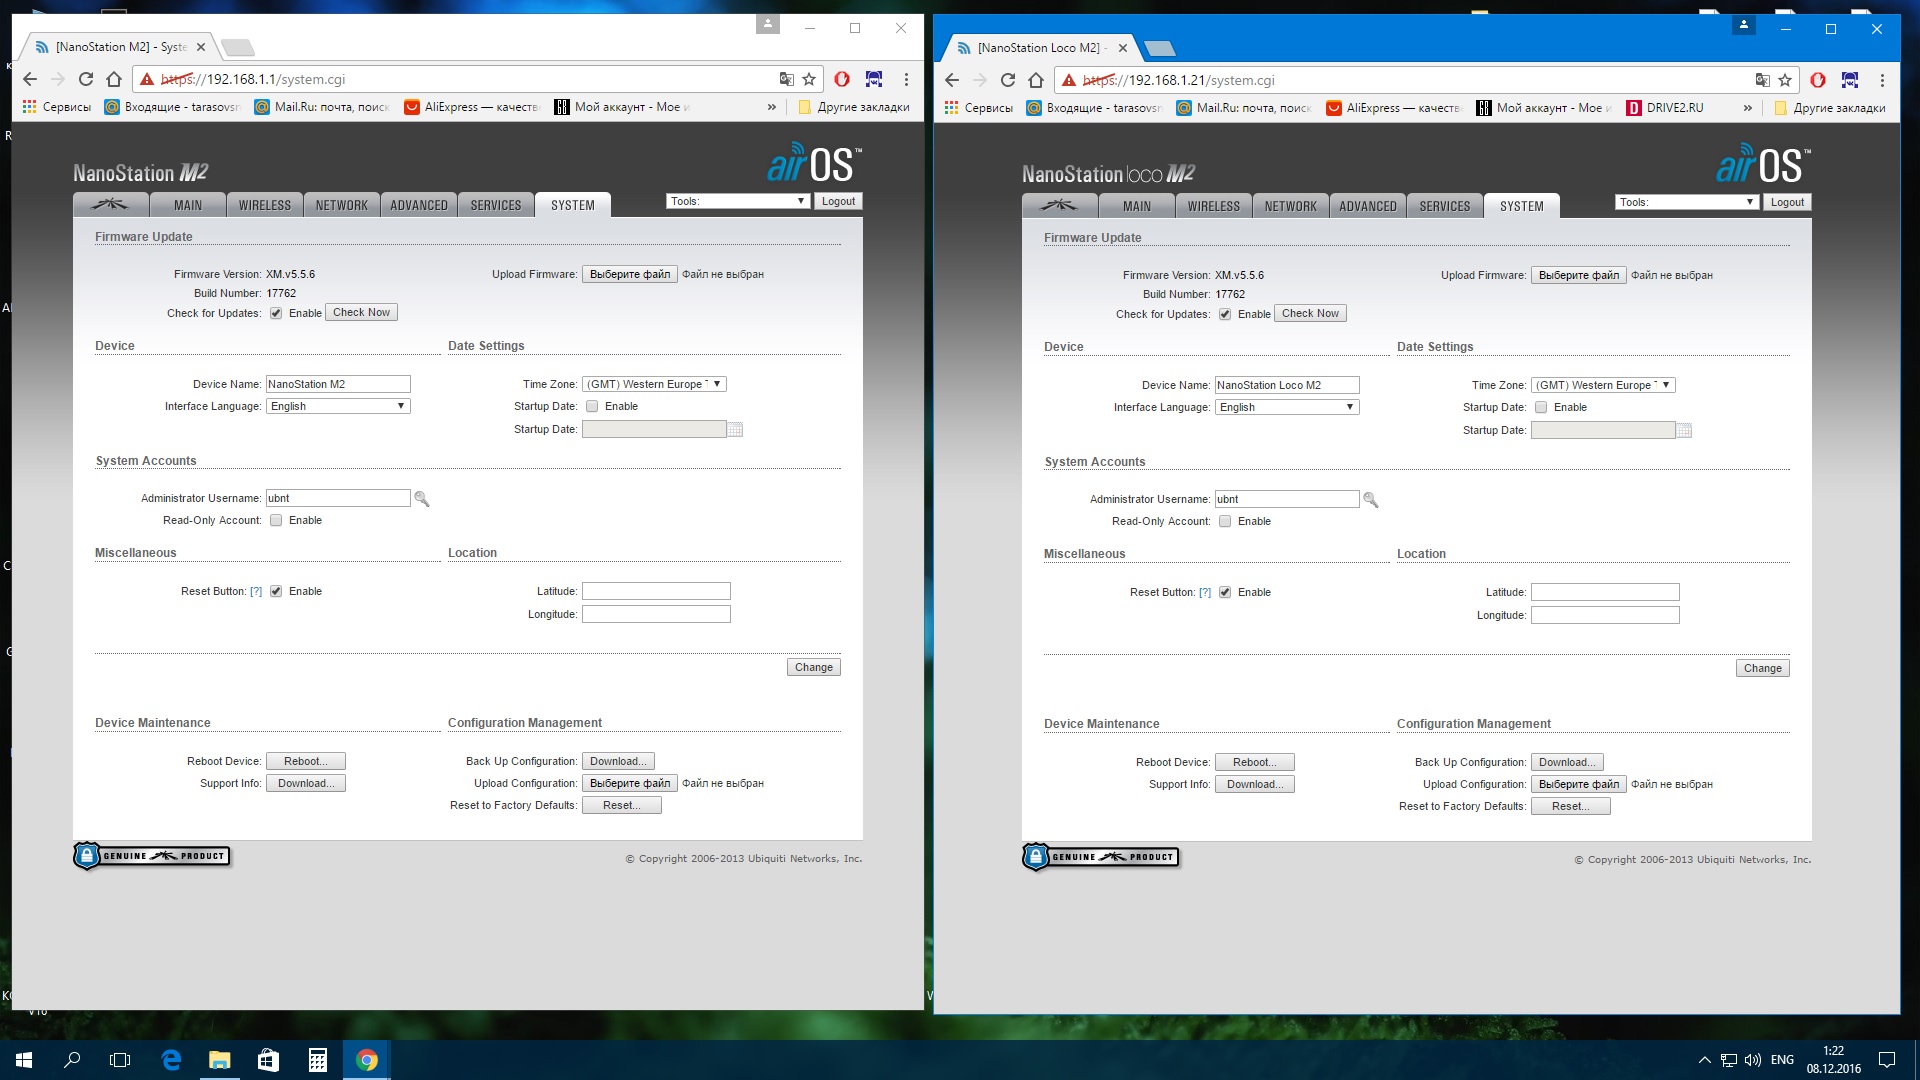Click Reset... factory defaults in left window
Screen dimensions: 1920x1080
(621, 805)
